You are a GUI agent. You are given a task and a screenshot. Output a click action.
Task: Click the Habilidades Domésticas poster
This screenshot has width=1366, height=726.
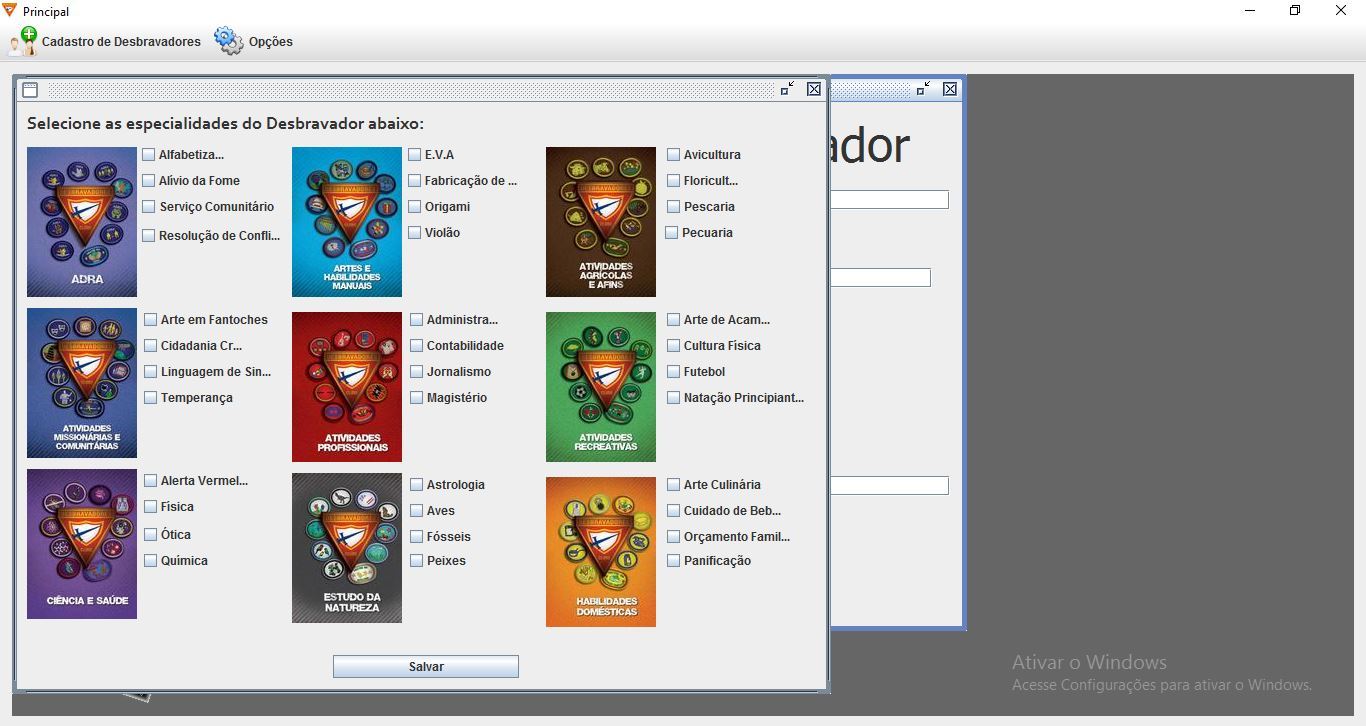click(x=601, y=552)
